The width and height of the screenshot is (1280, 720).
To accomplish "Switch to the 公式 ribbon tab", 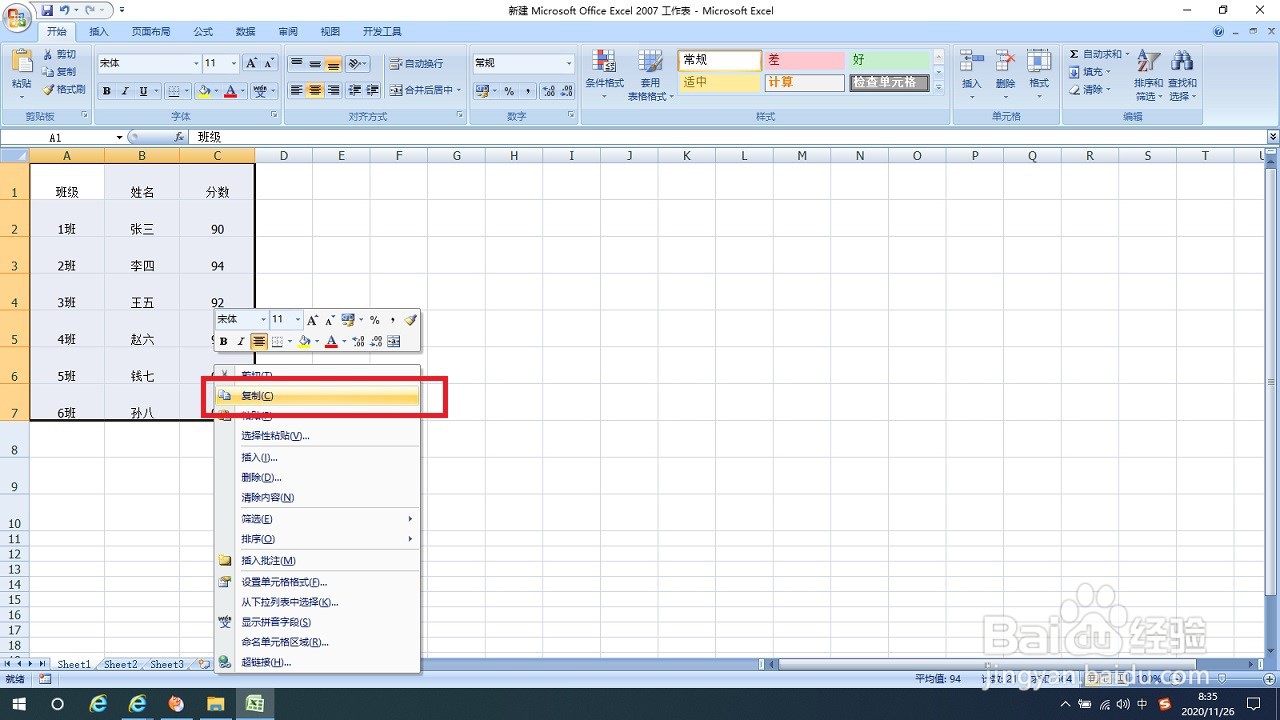I will [x=203, y=32].
